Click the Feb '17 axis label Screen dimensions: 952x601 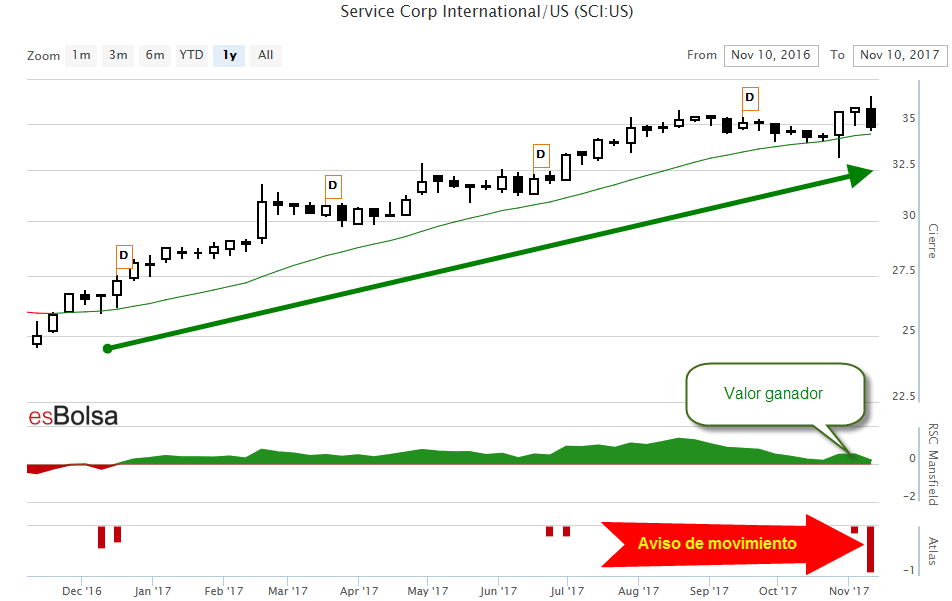[223, 591]
